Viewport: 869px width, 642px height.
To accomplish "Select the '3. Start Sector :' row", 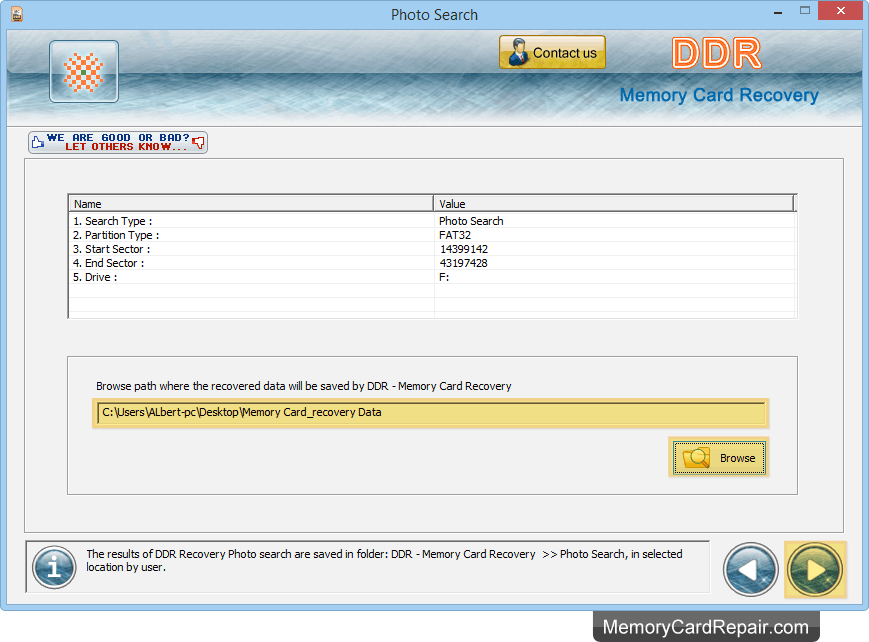I will 432,249.
